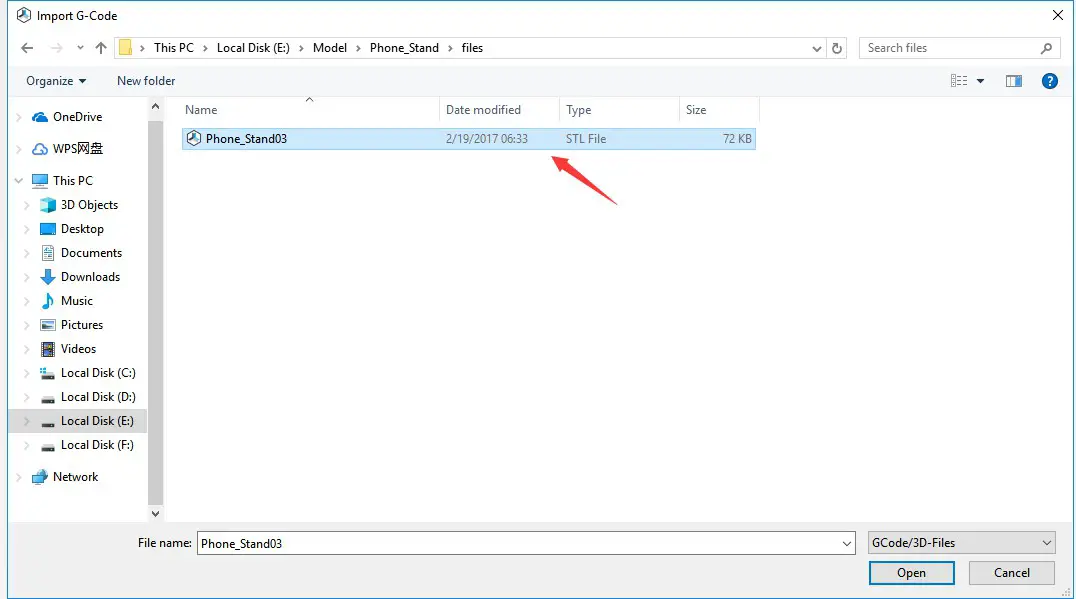Expand the File name combo box arrow
1076x599 pixels.
point(848,542)
